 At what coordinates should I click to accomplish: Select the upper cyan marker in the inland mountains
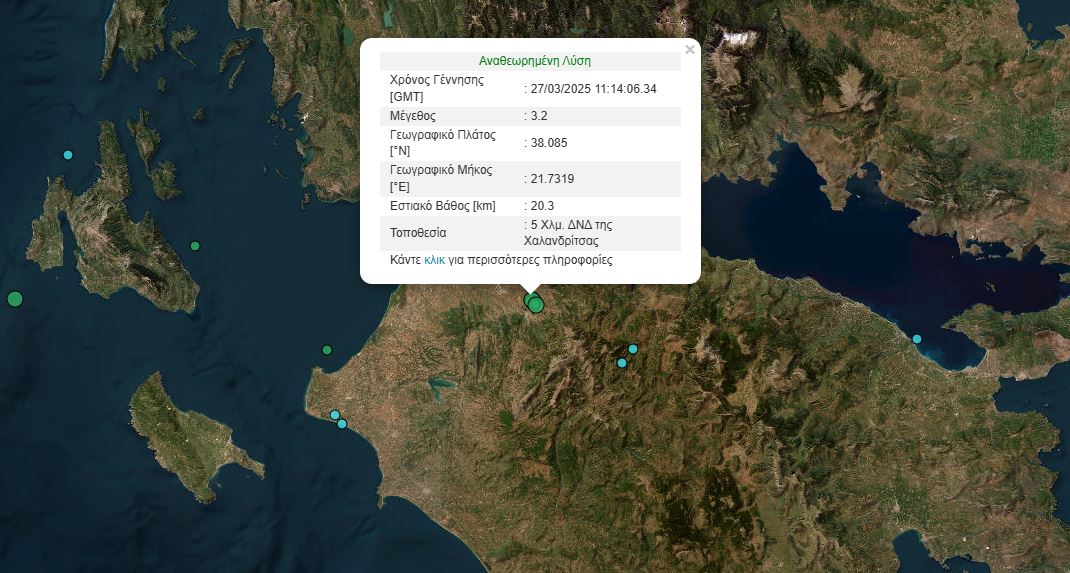point(633,349)
